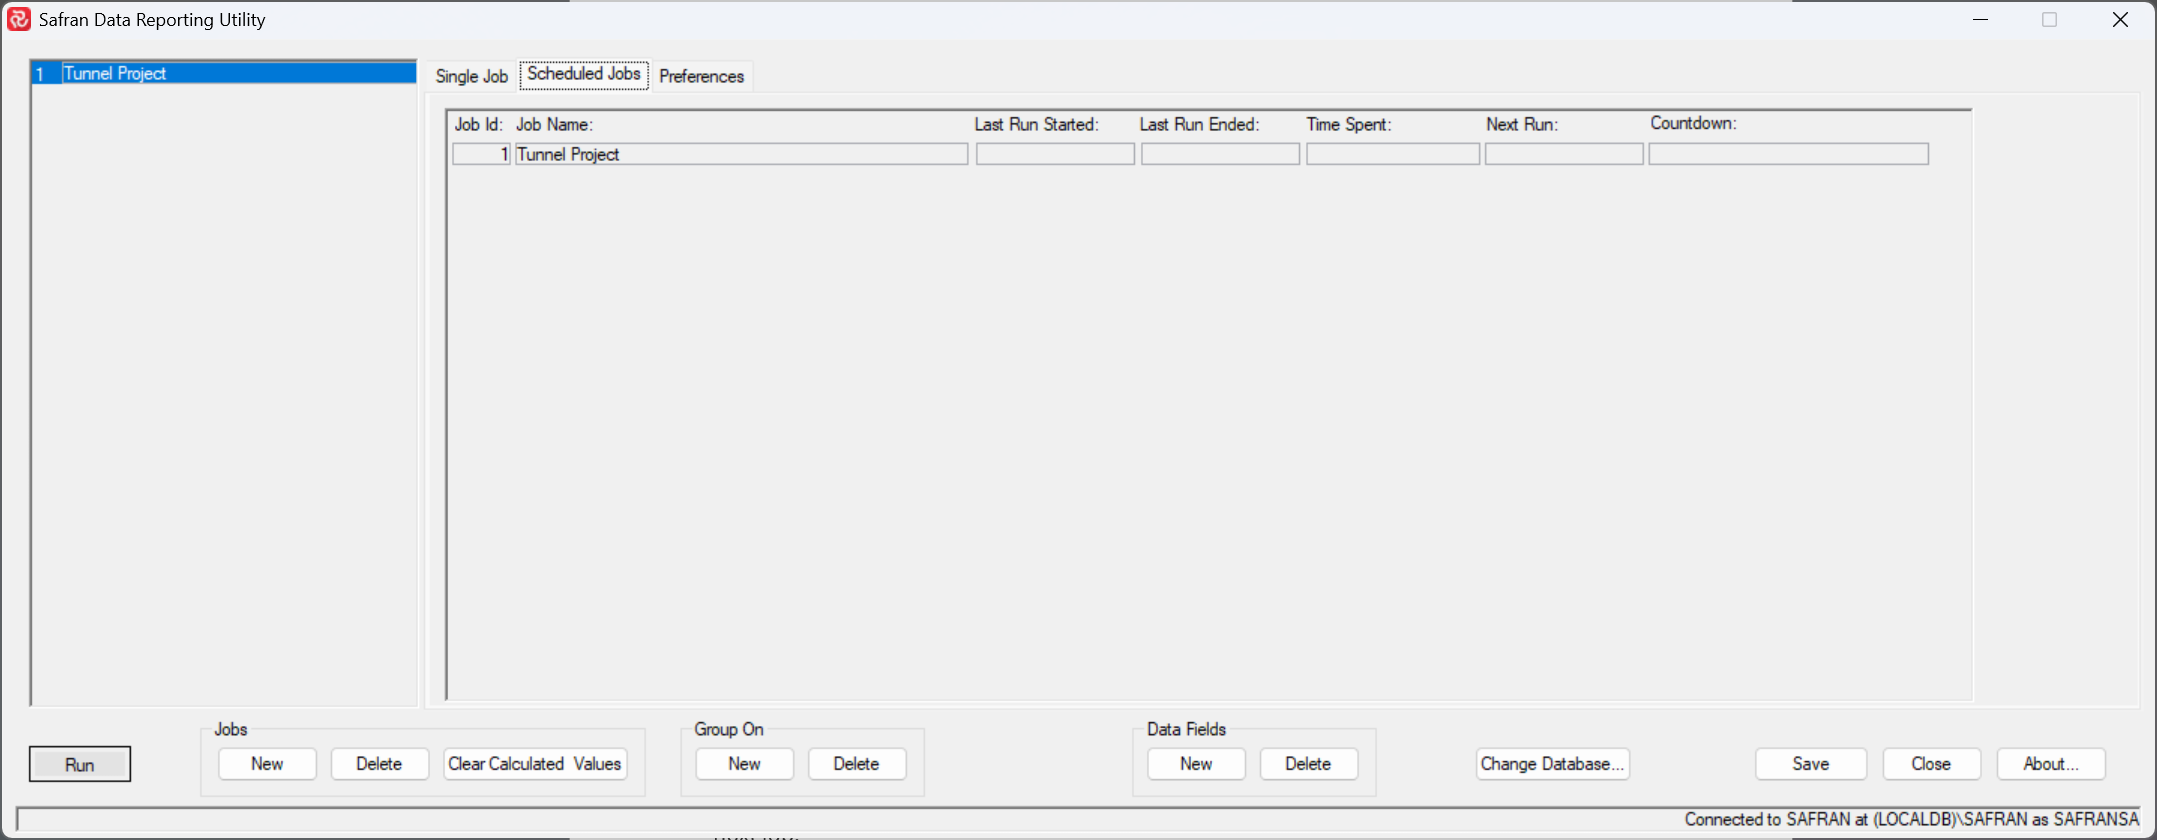2157x840 pixels.
Task: Close the window with title bar X
Action: [2120, 20]
